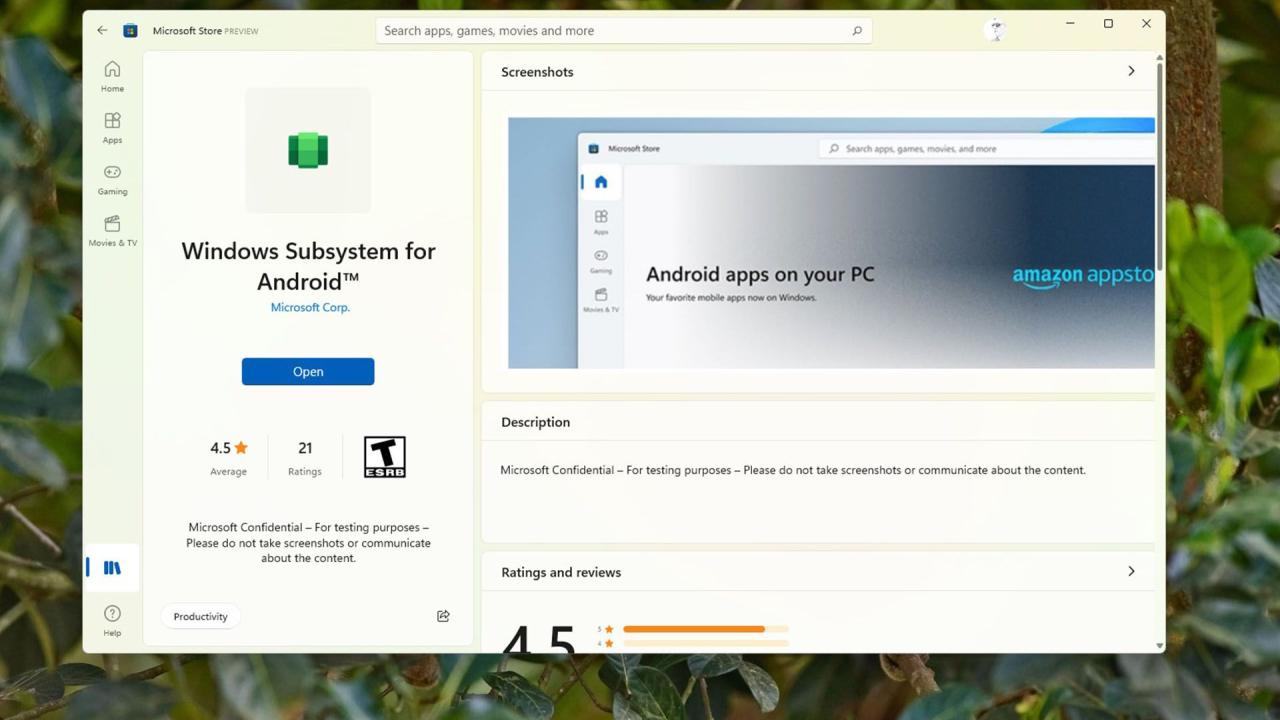Image resolution: width=1280 pixels, height=720 pixels.
Task: Click the Description heading
Action: click(536, 422)
